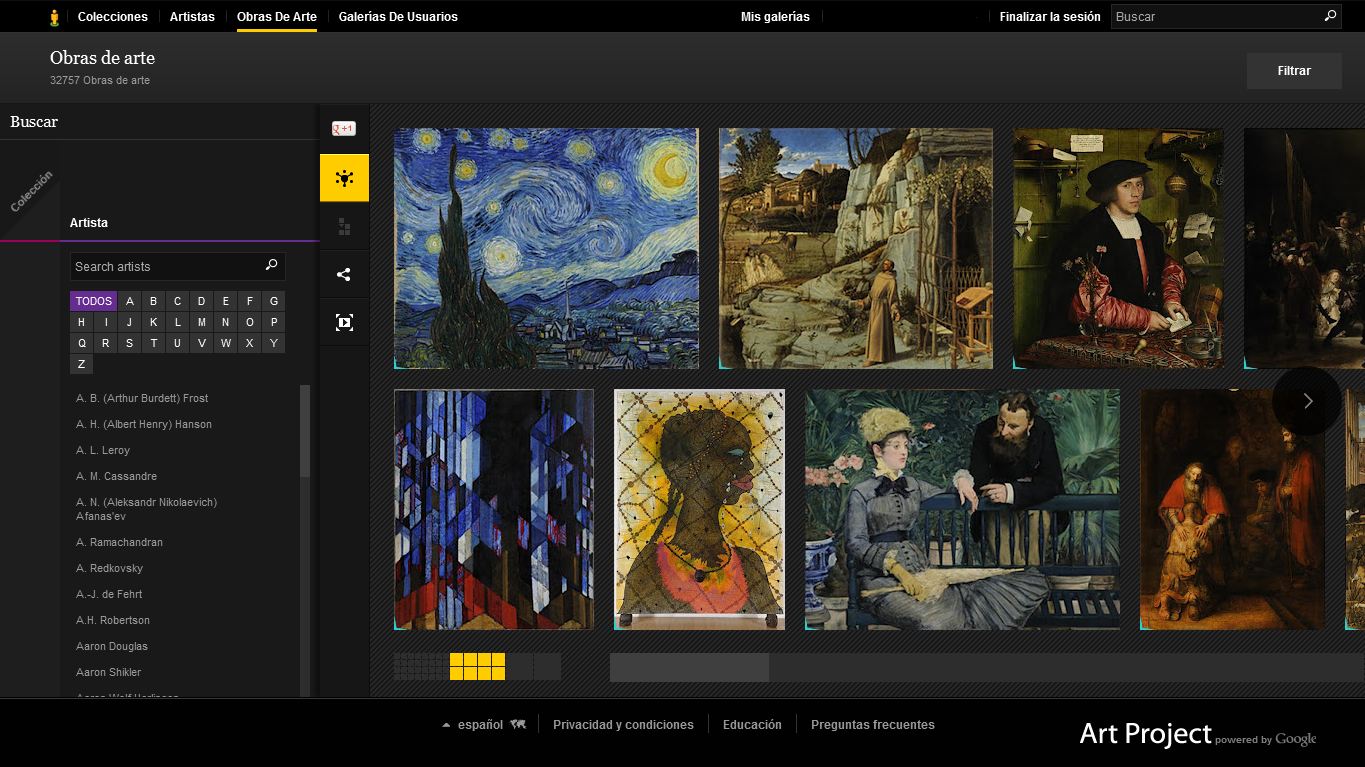The height and width of the screenshot is (767, 1365).
Task: Click the Art Project powered by Google logo
Action: (1198, 734)
